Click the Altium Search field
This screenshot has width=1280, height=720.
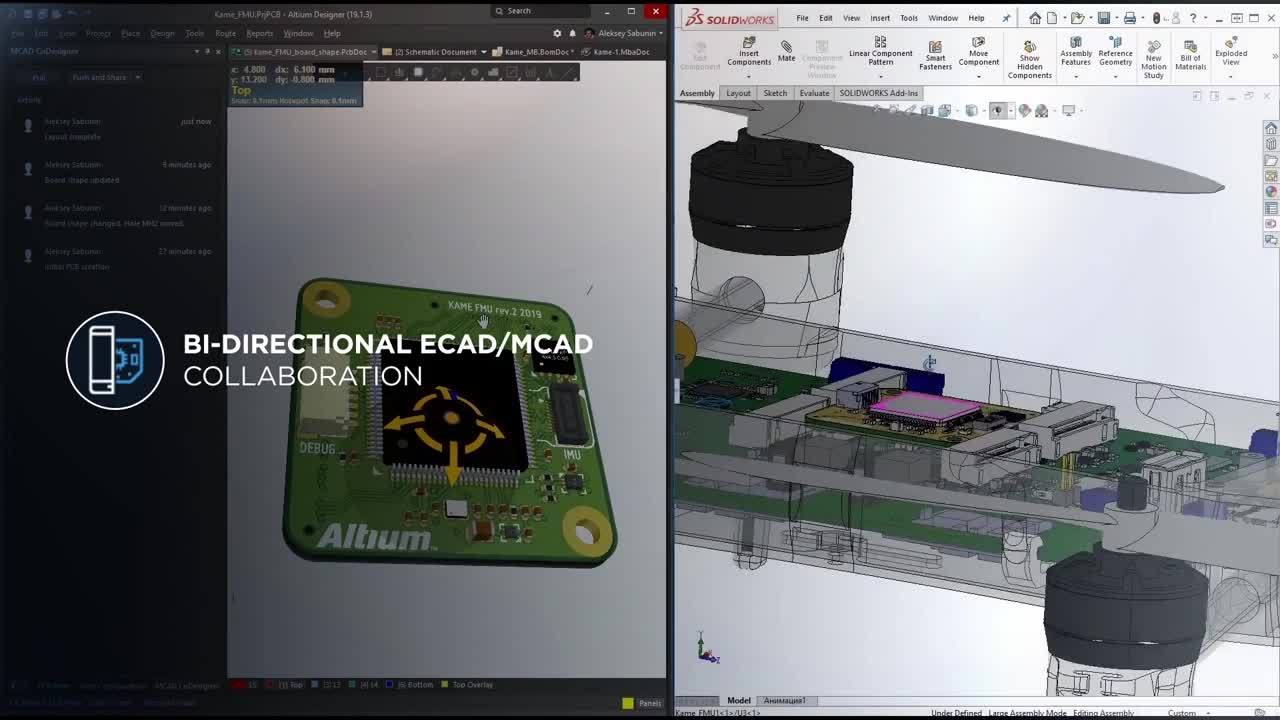point(540,11)
